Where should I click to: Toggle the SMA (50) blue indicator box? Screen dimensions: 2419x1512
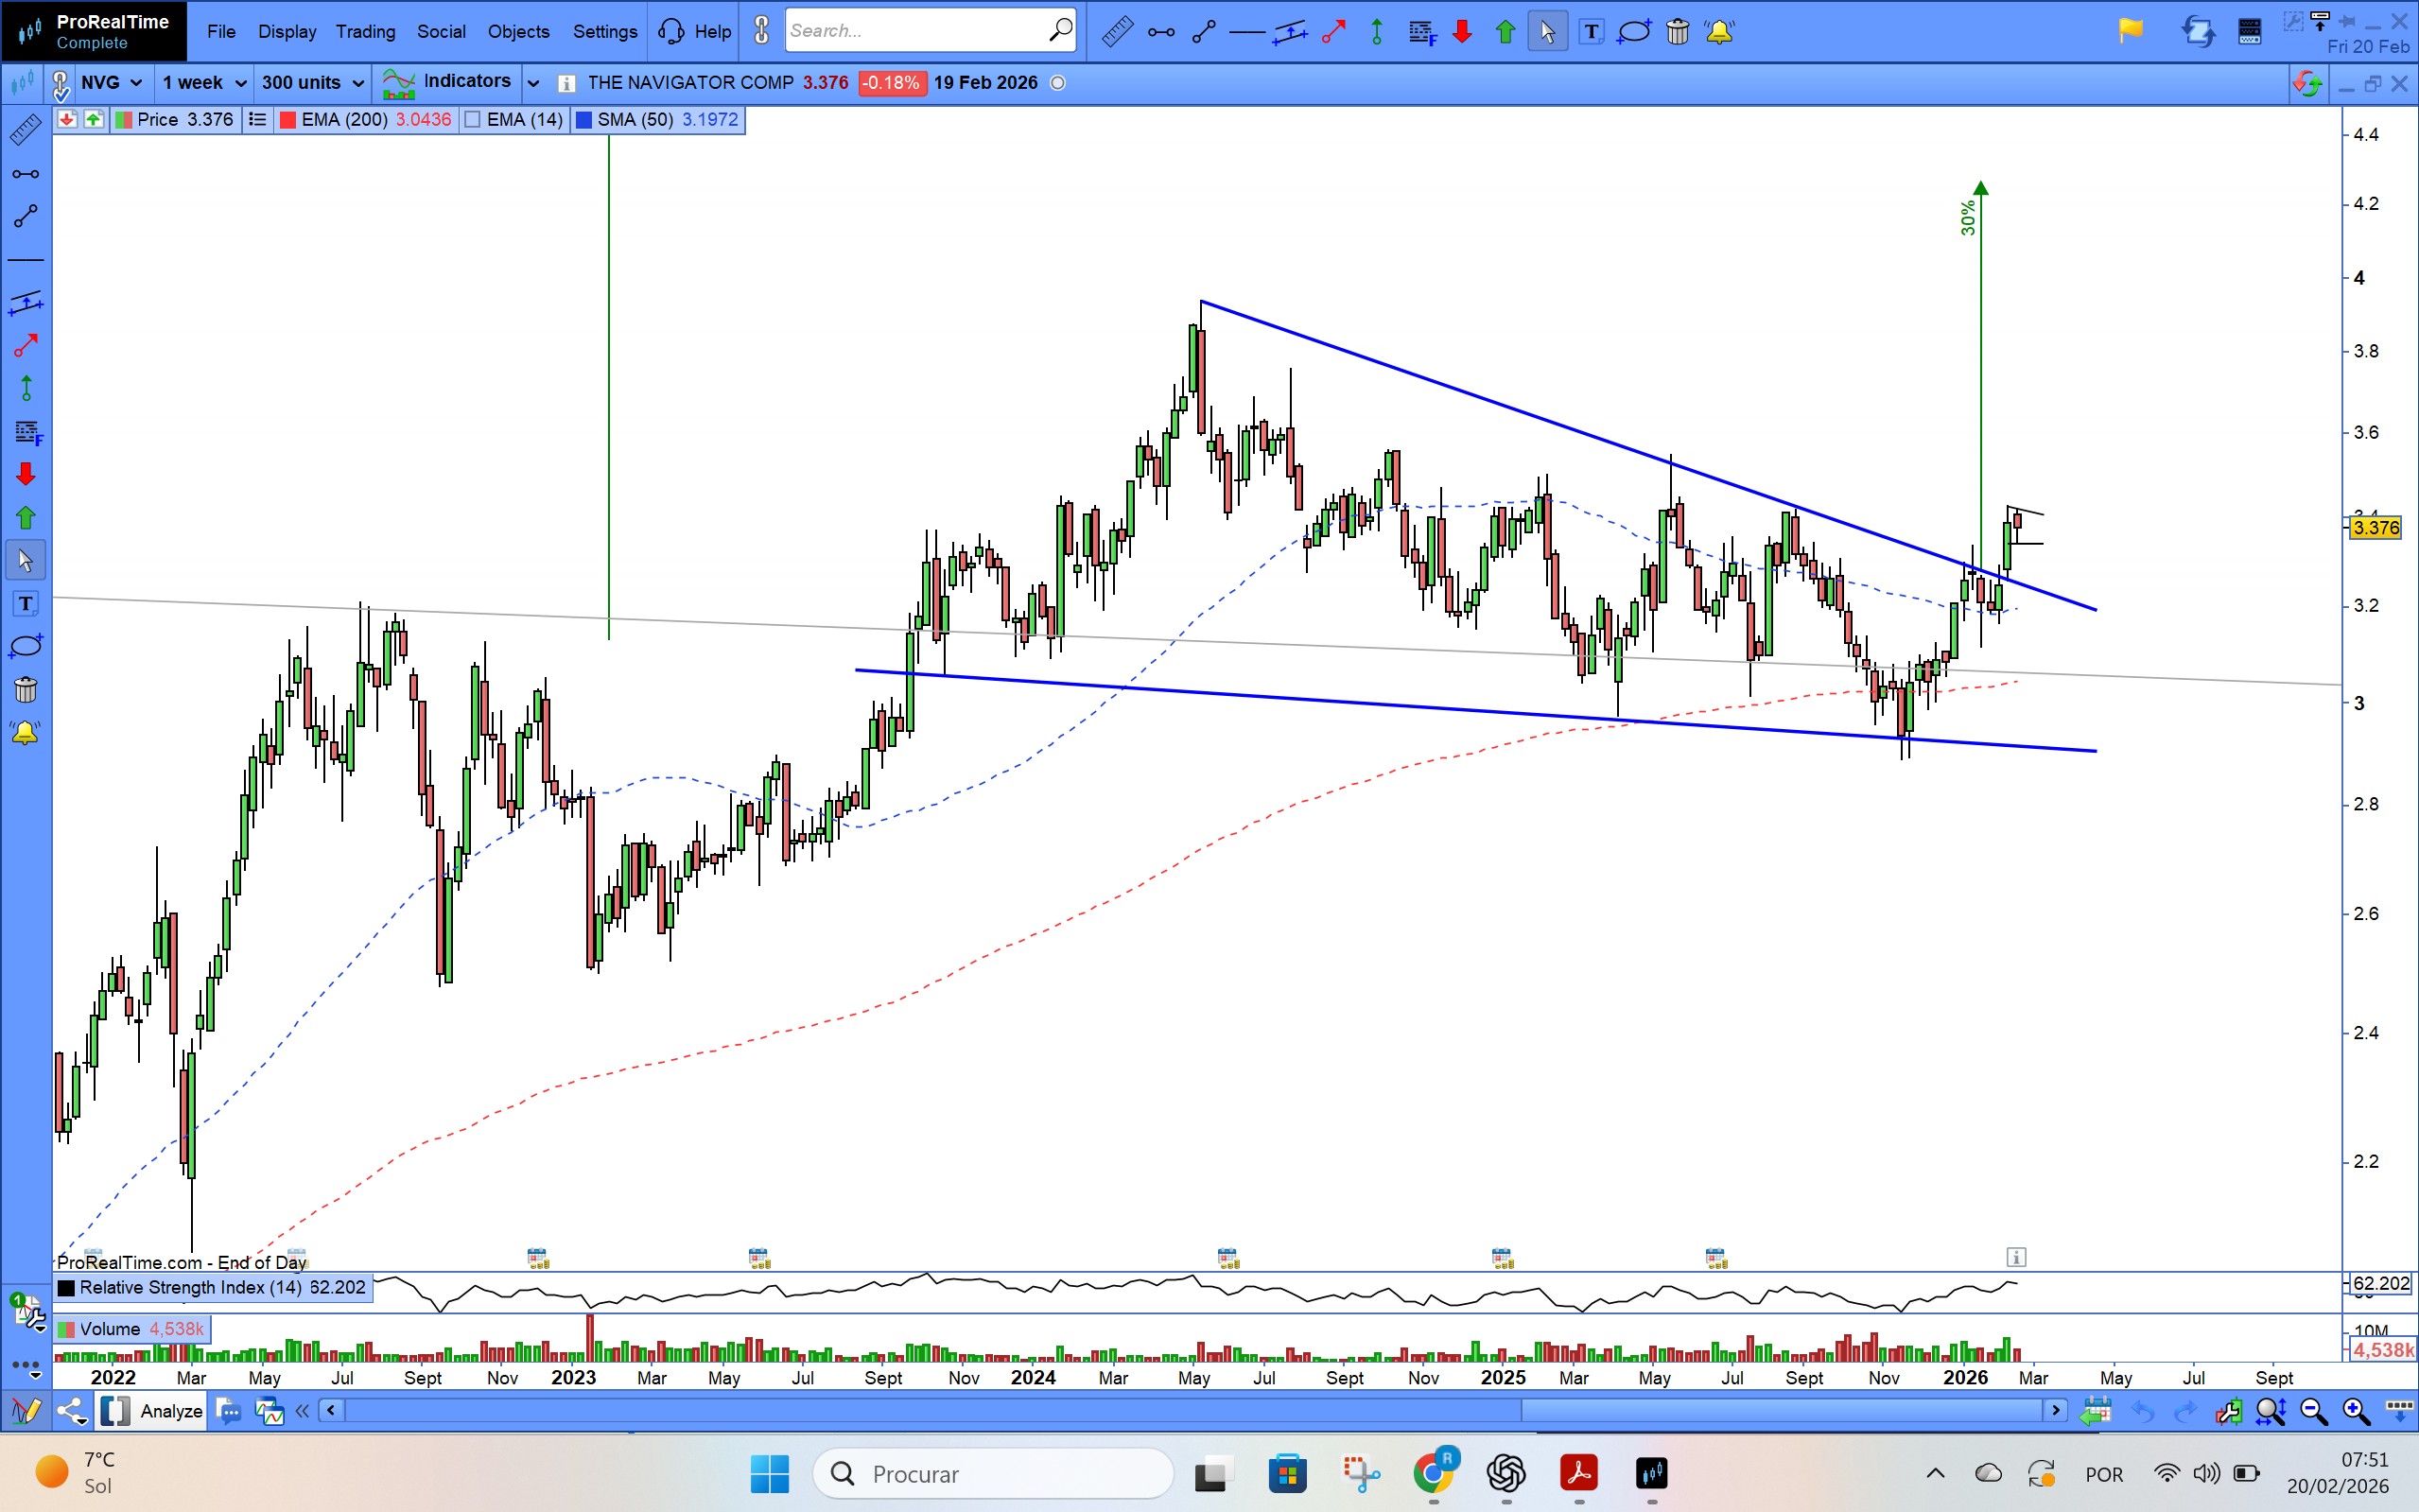tap(585, 120)
